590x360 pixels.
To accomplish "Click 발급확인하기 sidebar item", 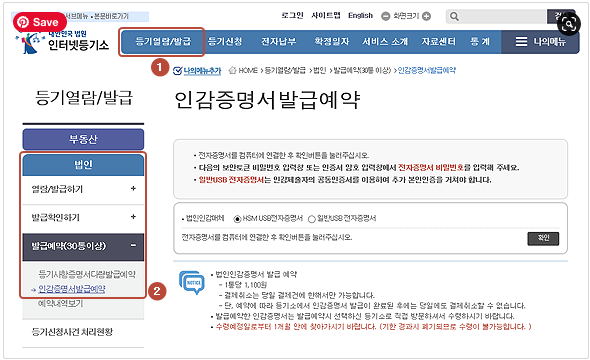I will click(83, 218).
